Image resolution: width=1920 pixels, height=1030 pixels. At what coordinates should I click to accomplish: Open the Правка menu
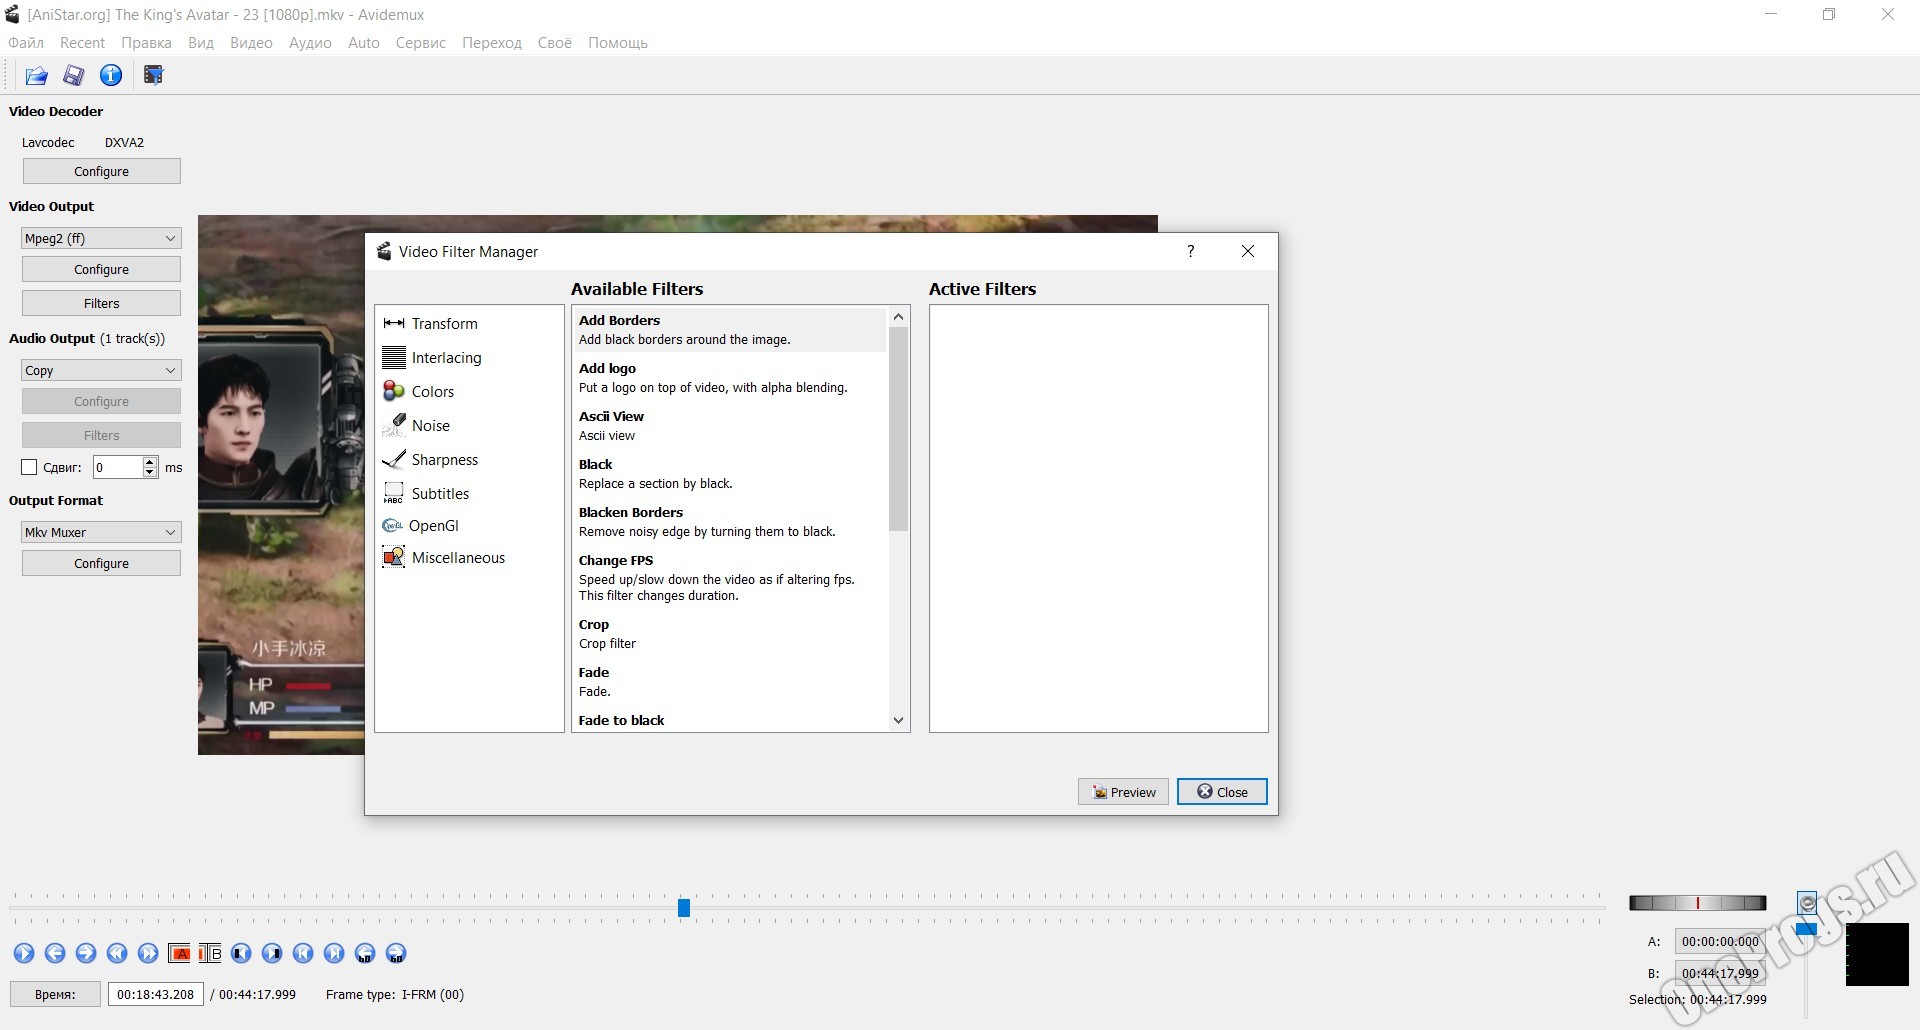pos(146,42)
